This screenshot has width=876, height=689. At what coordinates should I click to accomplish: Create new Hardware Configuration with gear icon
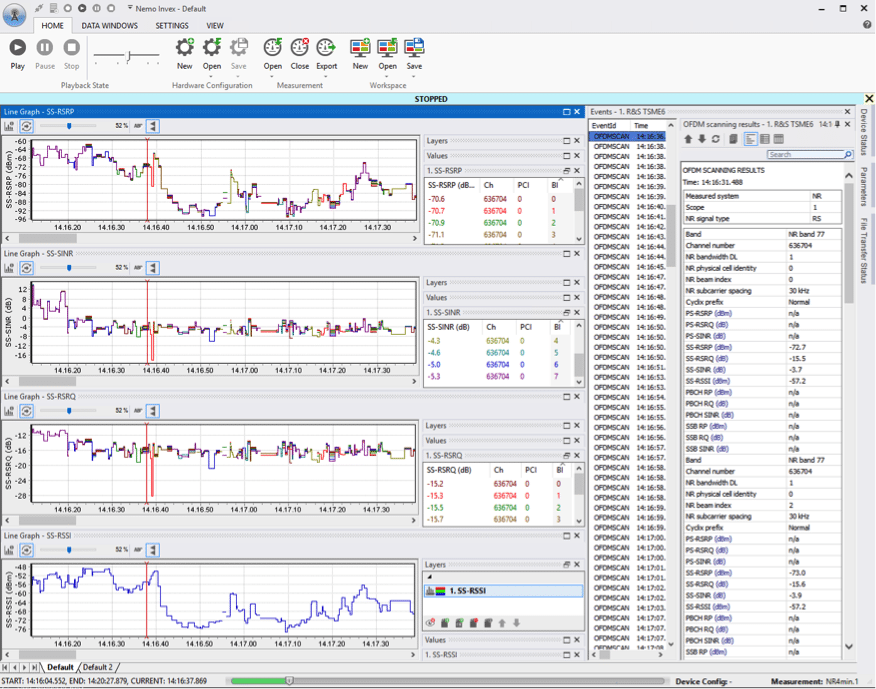click(x=184, y=48)
